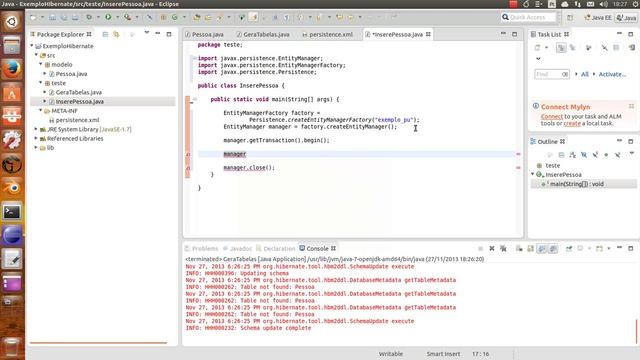Select Pessoa.java in Package Explorer

[71, 74]
